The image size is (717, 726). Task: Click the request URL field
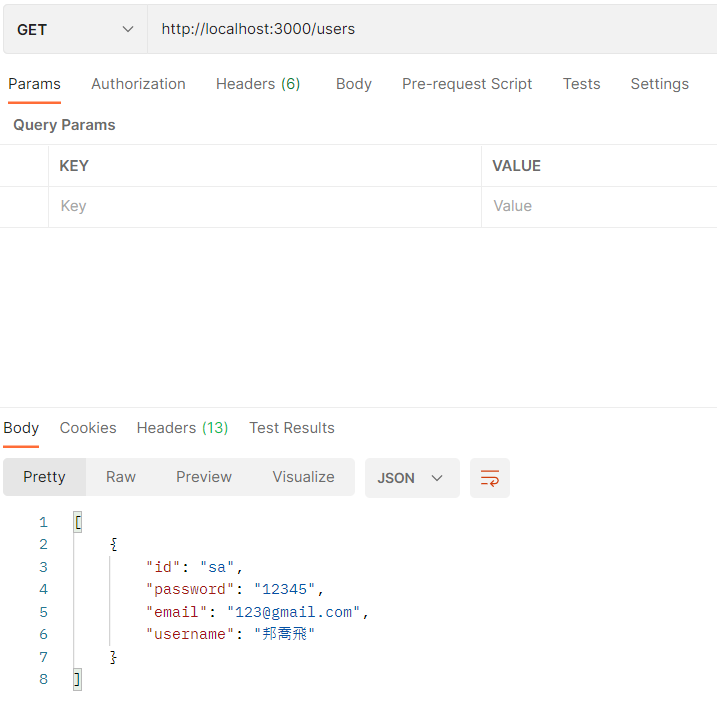coord(430,30)
